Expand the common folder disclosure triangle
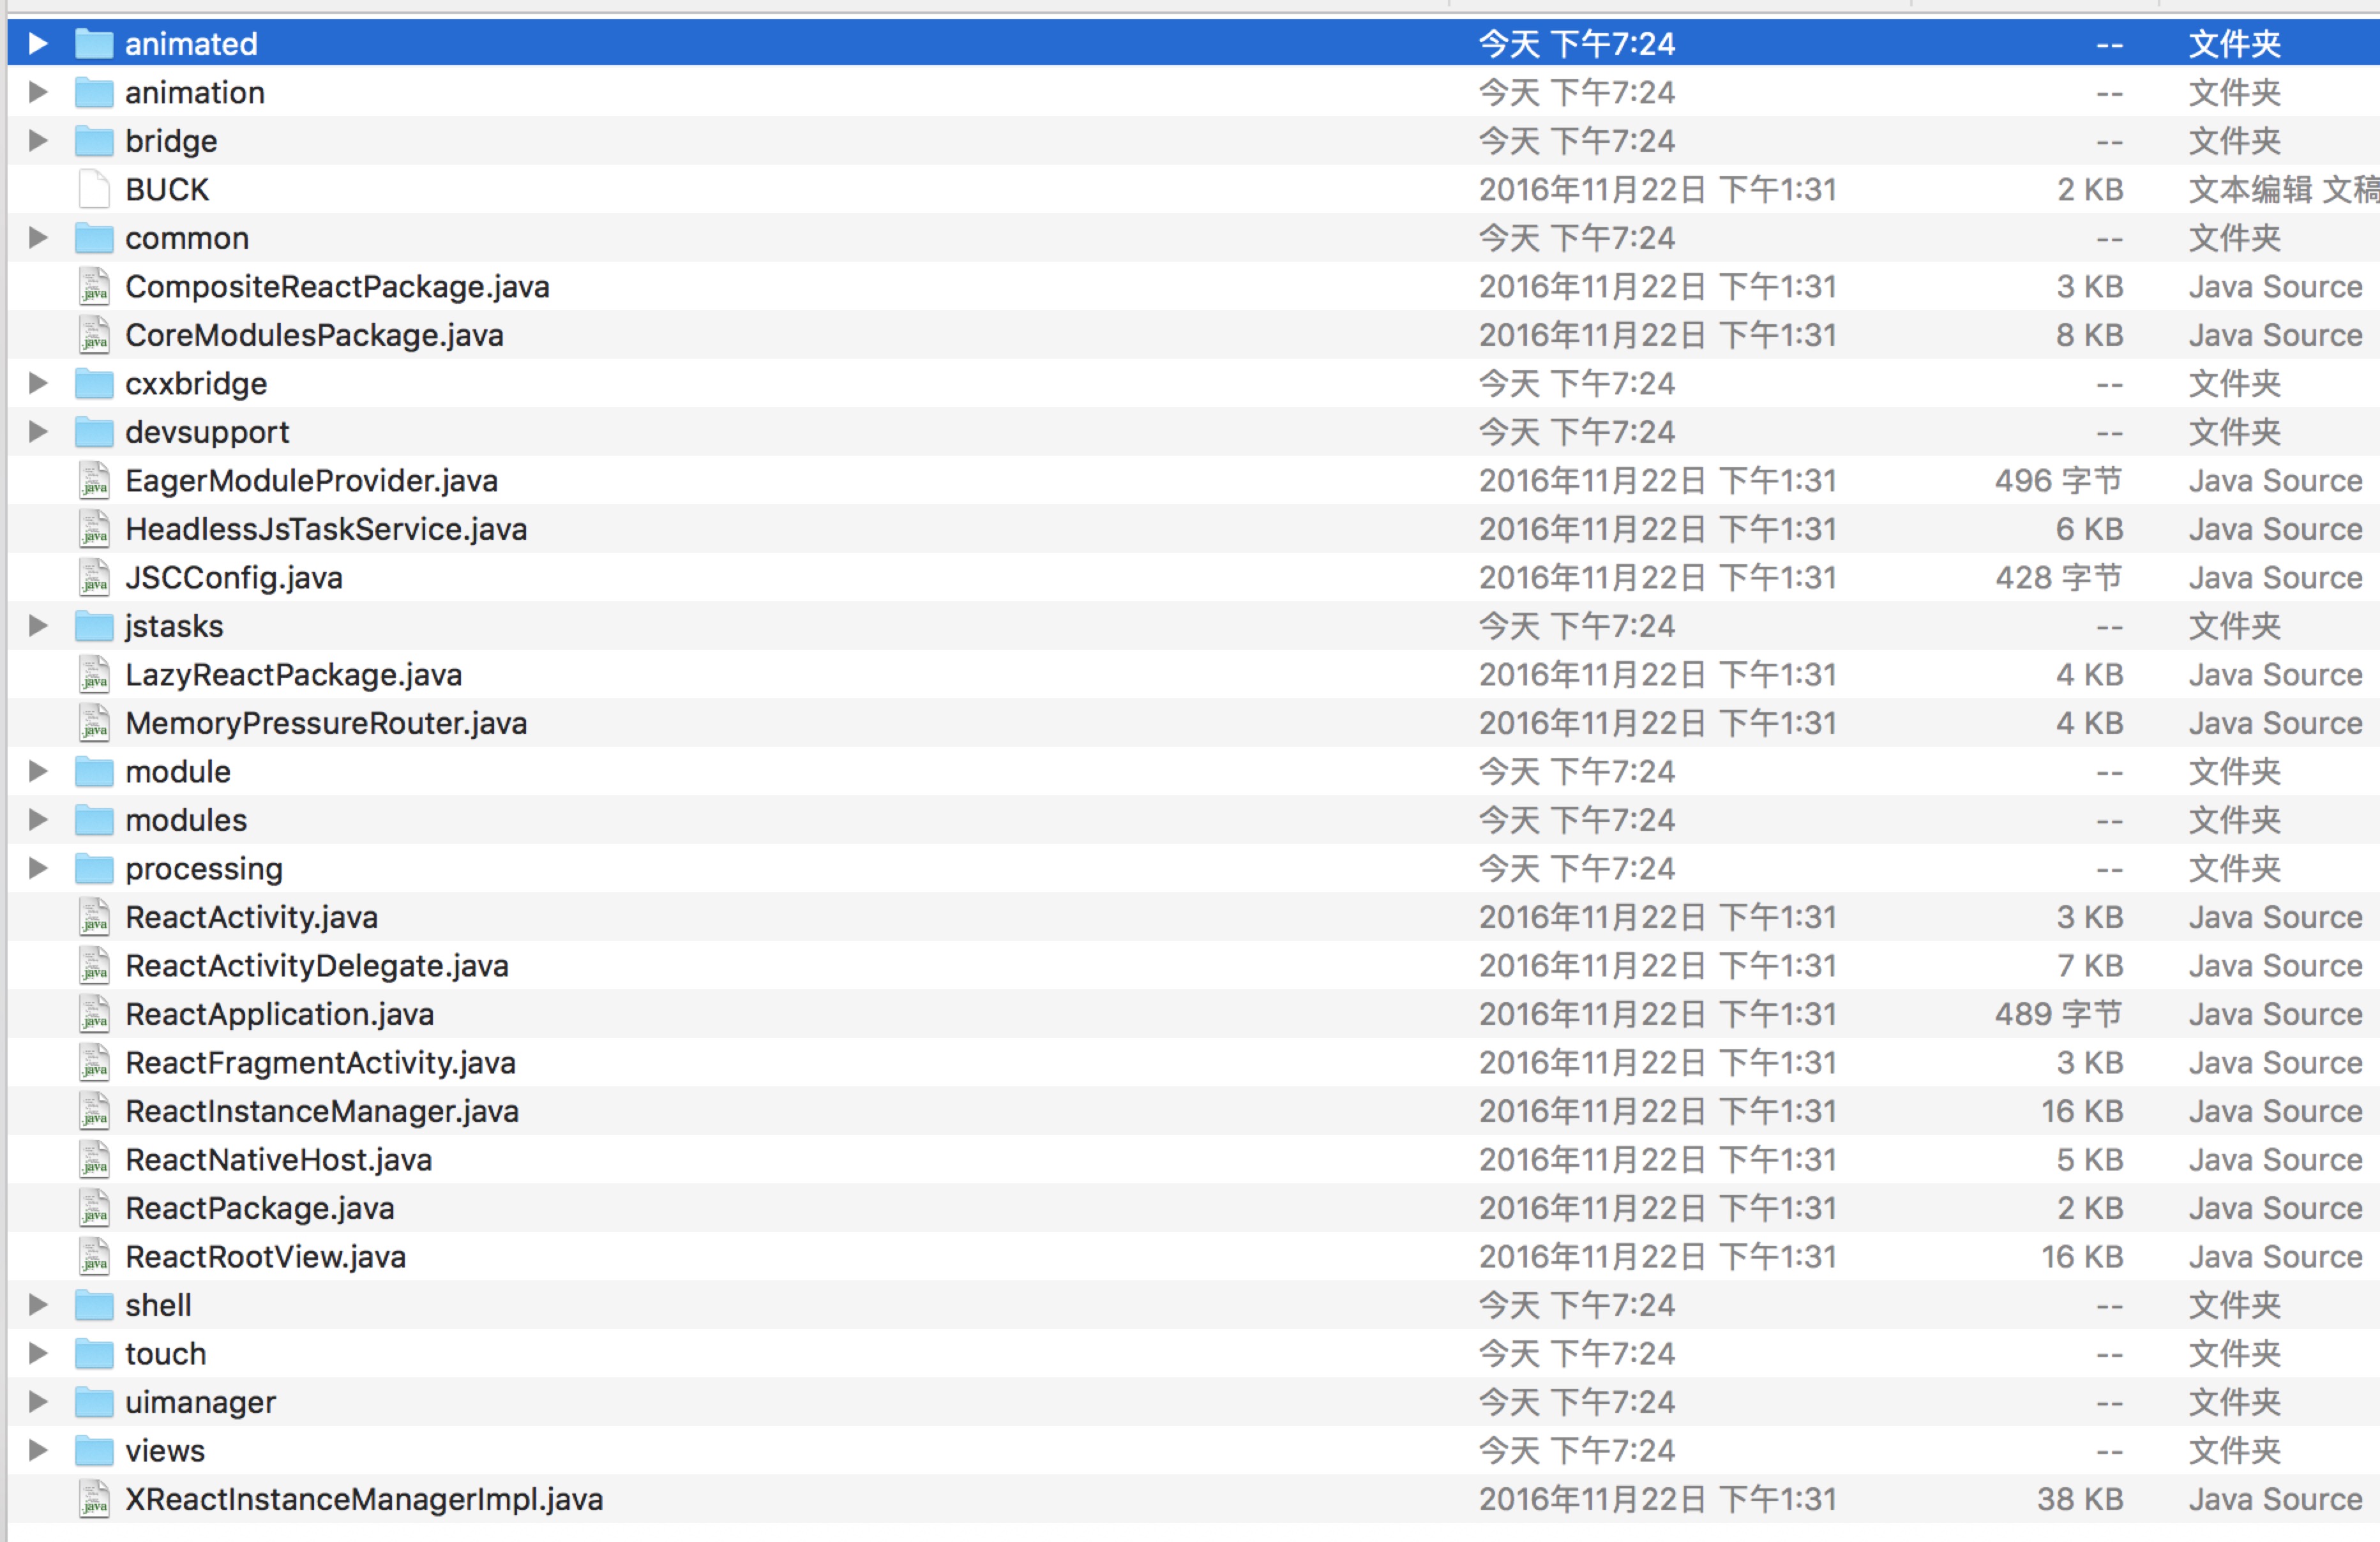 click(x=38, y=237)
